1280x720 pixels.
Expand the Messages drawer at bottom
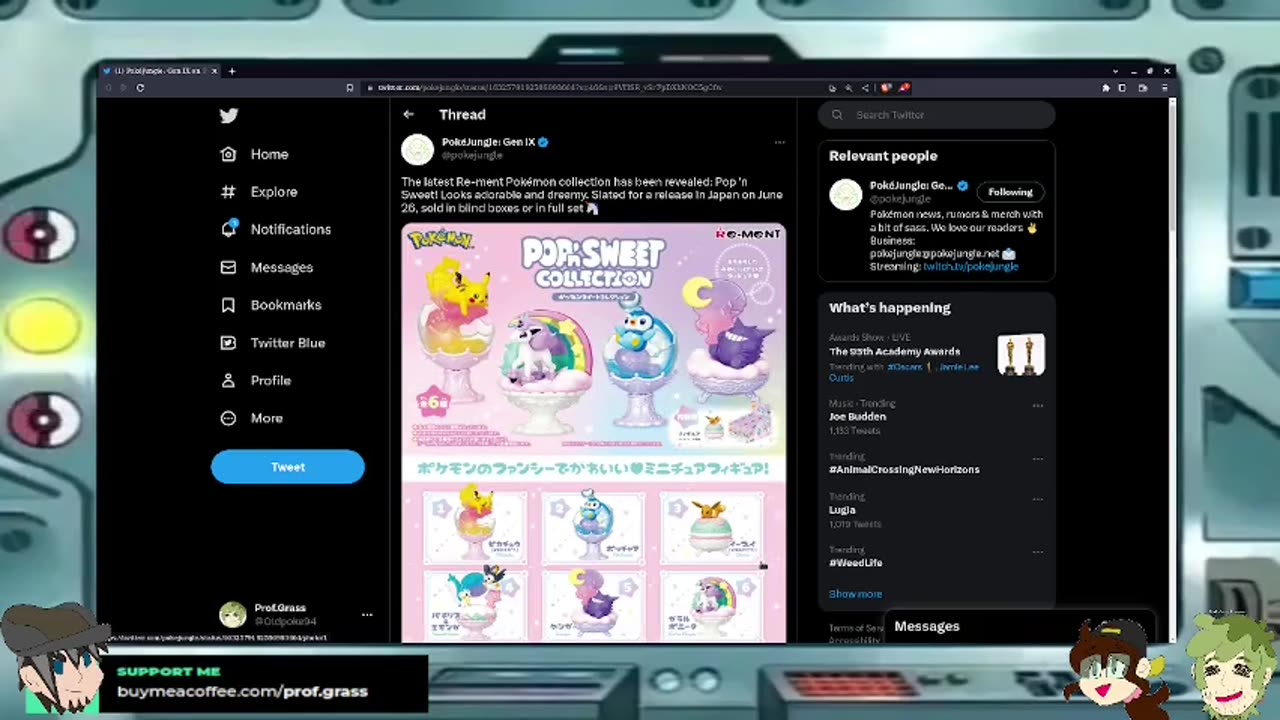point(1020,627)
